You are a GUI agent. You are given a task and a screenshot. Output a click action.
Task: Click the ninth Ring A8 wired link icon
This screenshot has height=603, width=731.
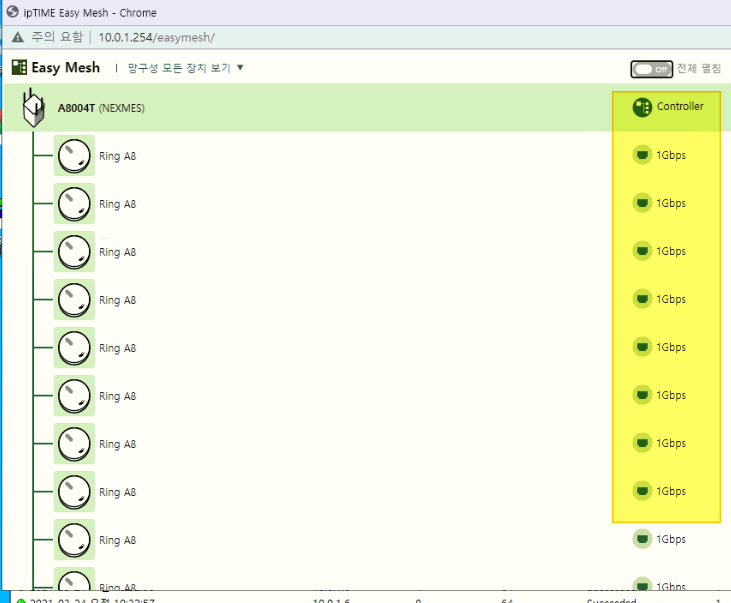point(642,539)
